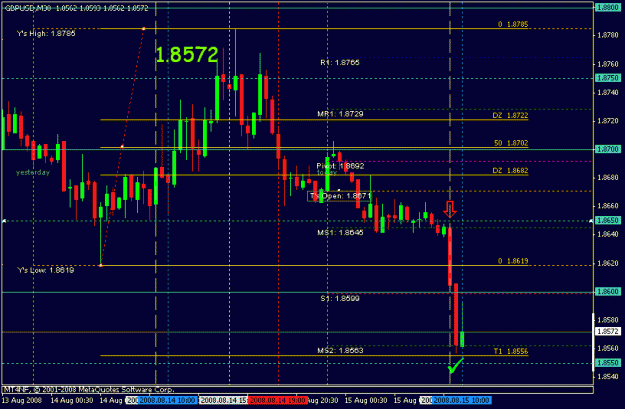The height and width of the screenshot is (409, 625).
Task: Click 1.8740 on the price scale
Action: pos(608,92)
